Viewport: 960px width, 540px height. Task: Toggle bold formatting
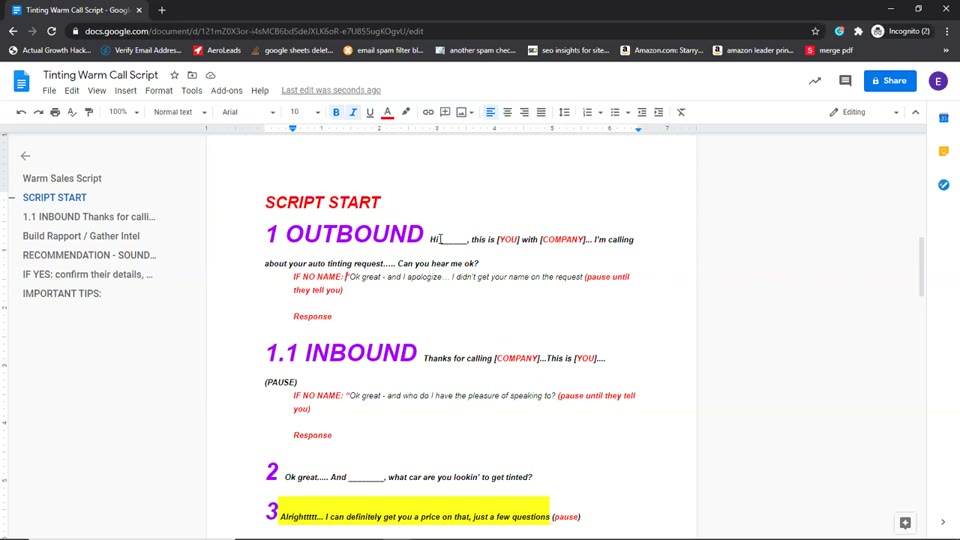336,112
